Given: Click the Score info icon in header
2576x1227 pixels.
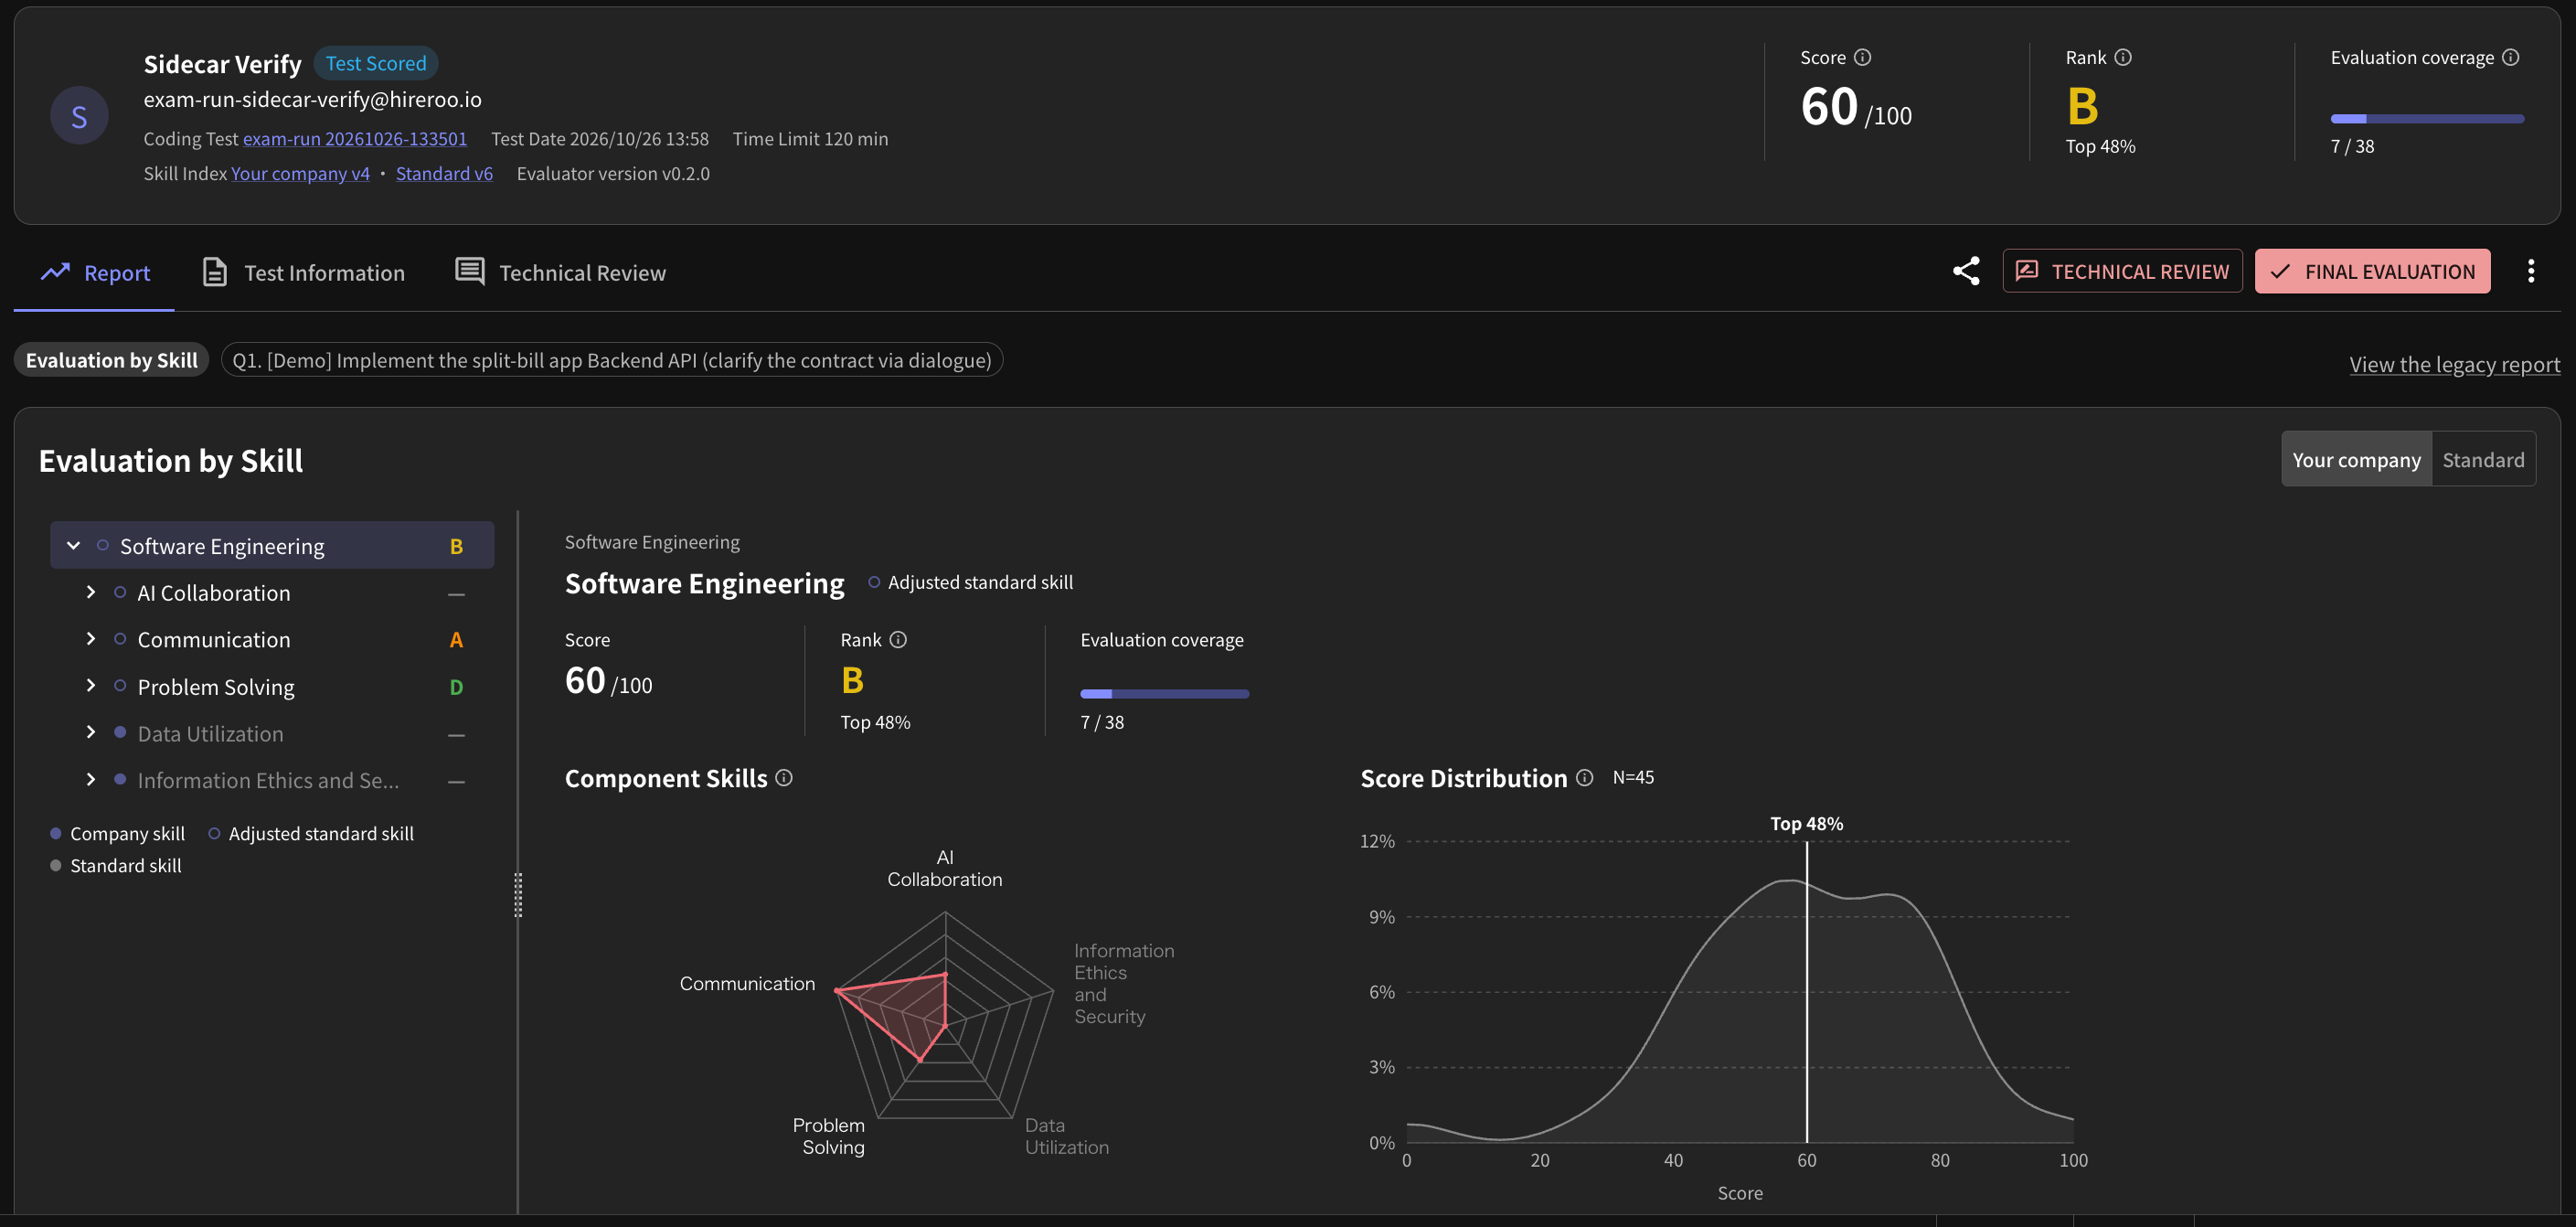Looking at the screenshot, I should point(1862,57).
